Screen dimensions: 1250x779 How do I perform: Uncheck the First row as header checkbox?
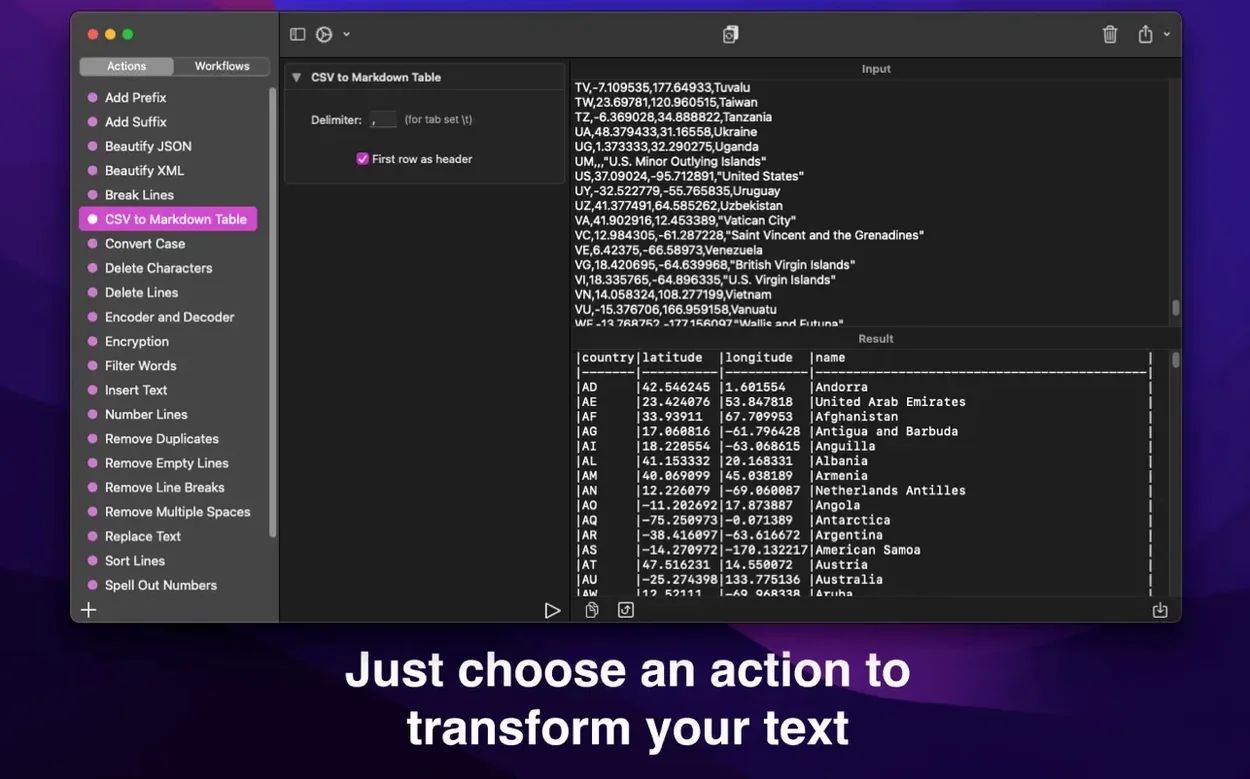(363, 159)
